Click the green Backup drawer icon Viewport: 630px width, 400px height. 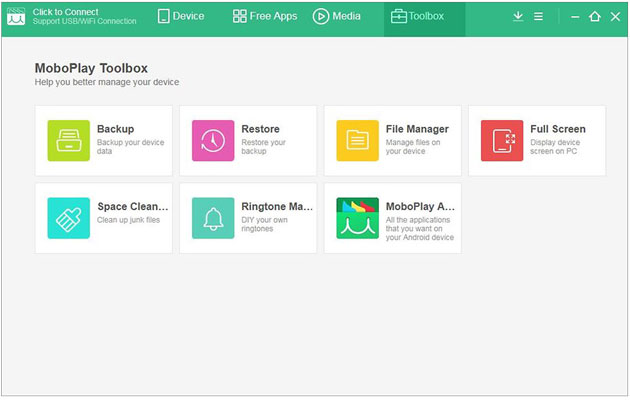[69, 141]
